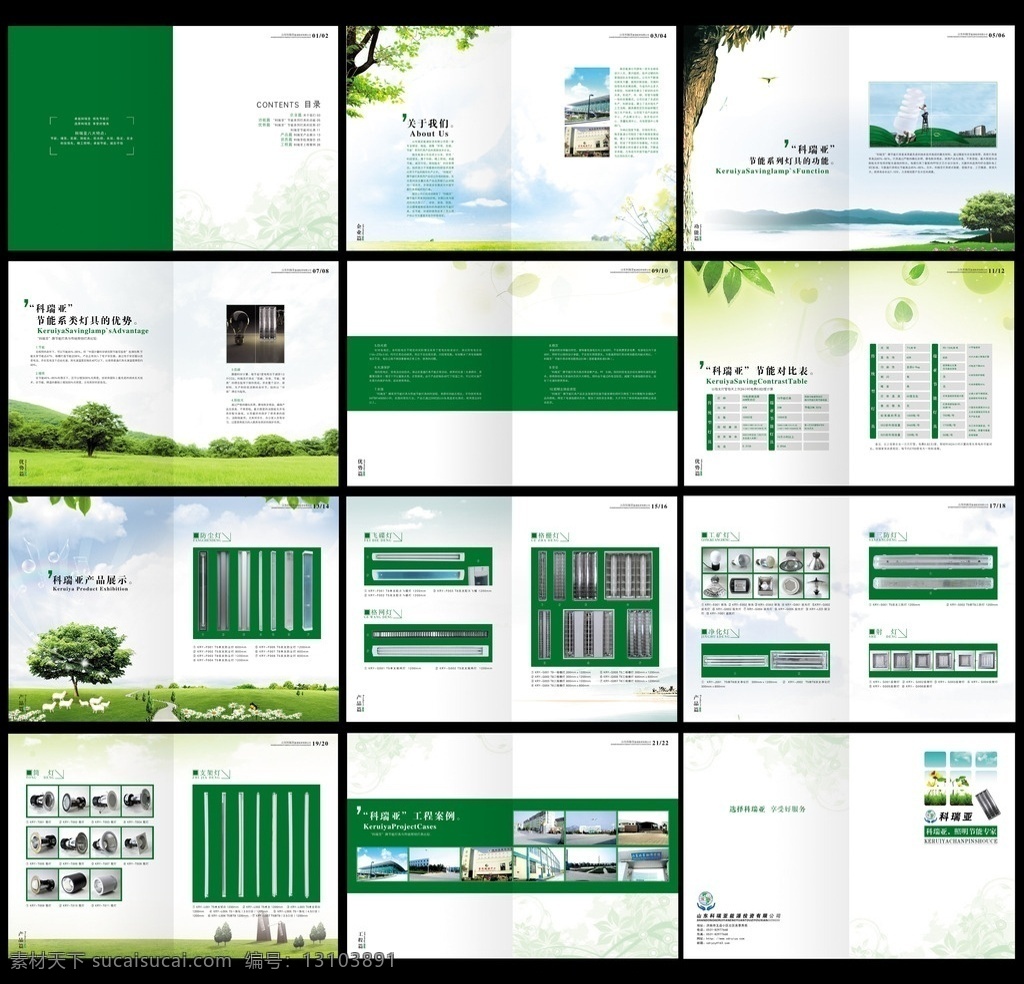Click the globe-in-hands logo above the company name

pos(705,902)
